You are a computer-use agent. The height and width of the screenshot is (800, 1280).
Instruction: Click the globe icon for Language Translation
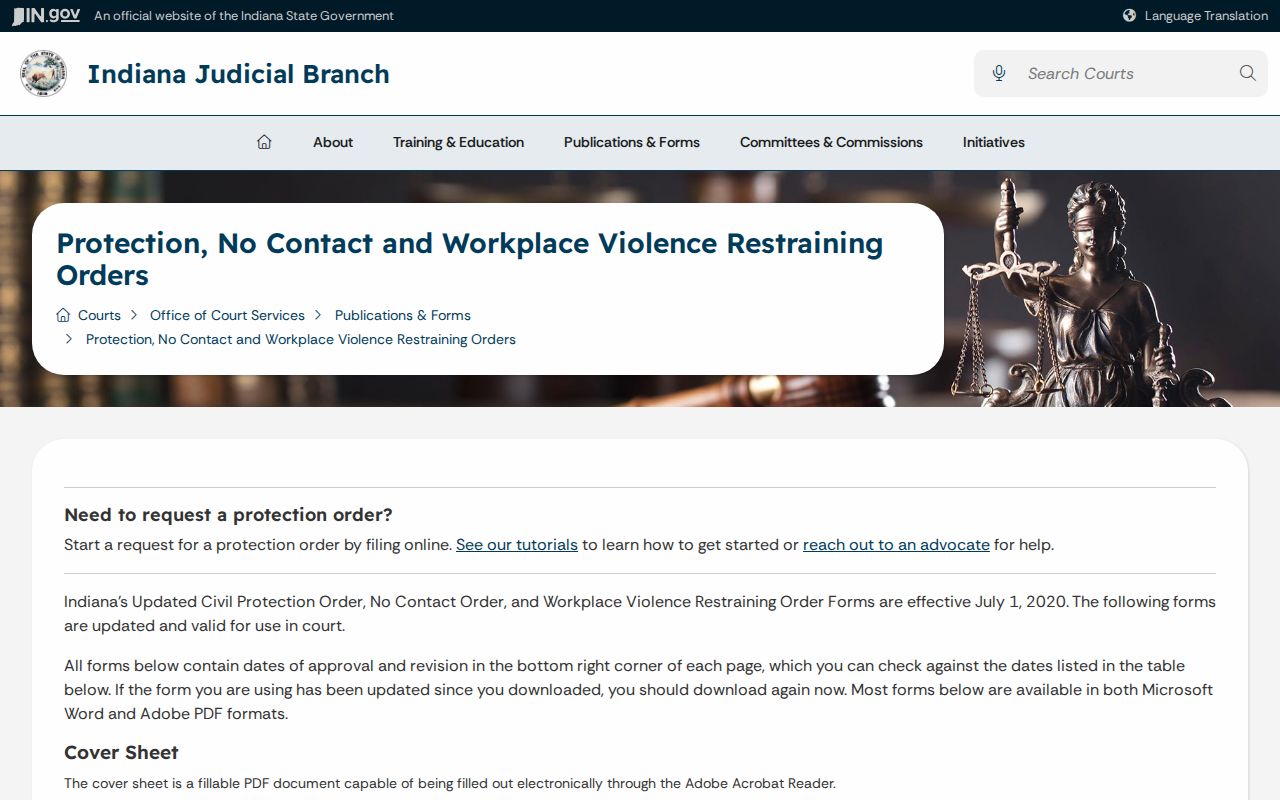click(x=1129, y=16)
